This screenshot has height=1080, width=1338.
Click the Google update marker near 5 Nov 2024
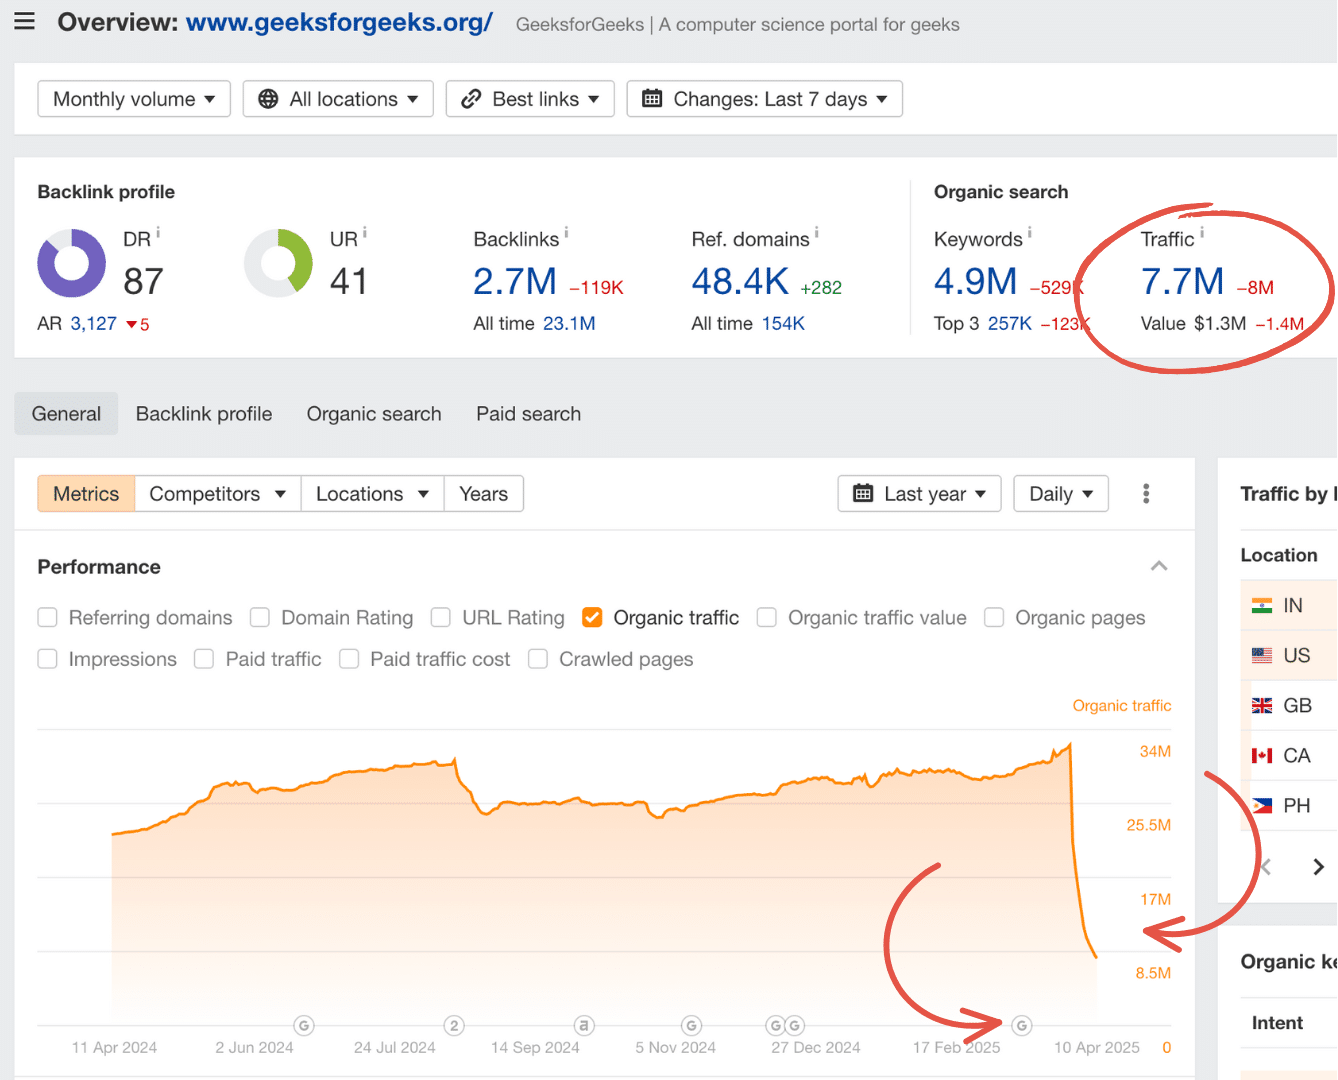pyautogui.click(x=691, y=1025)
